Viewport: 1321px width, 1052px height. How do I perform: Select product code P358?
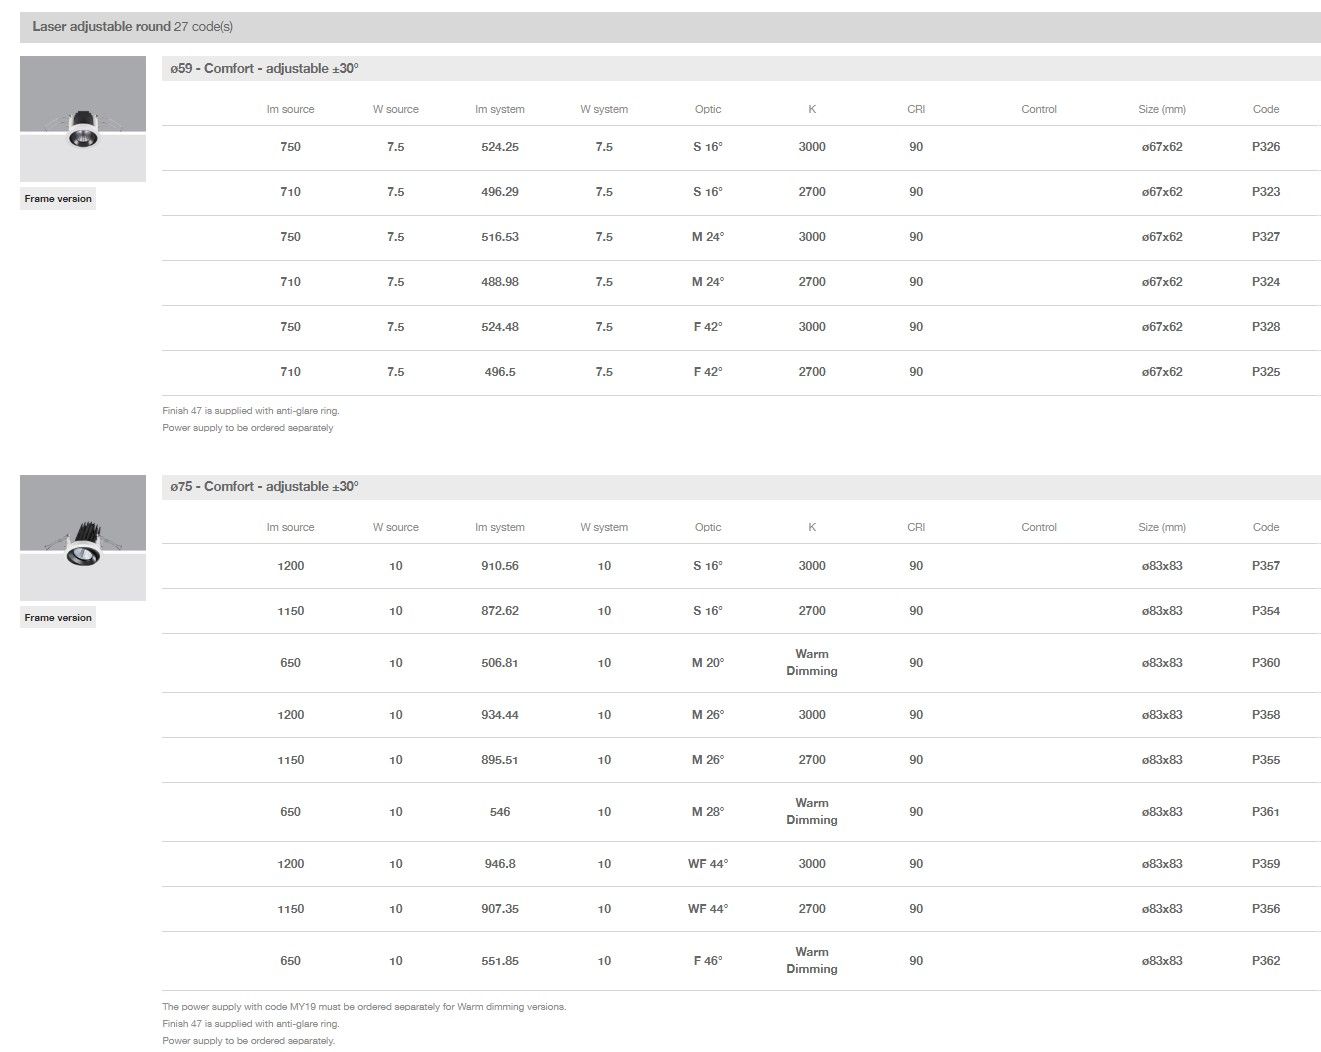[x=1265, y=715]
